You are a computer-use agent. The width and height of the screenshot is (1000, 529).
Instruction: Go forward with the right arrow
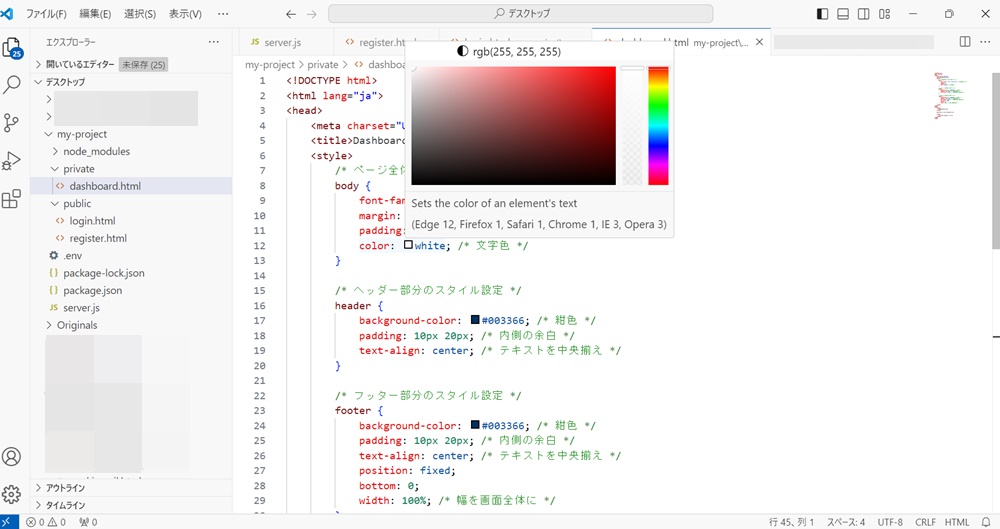(x=311, y=13)
